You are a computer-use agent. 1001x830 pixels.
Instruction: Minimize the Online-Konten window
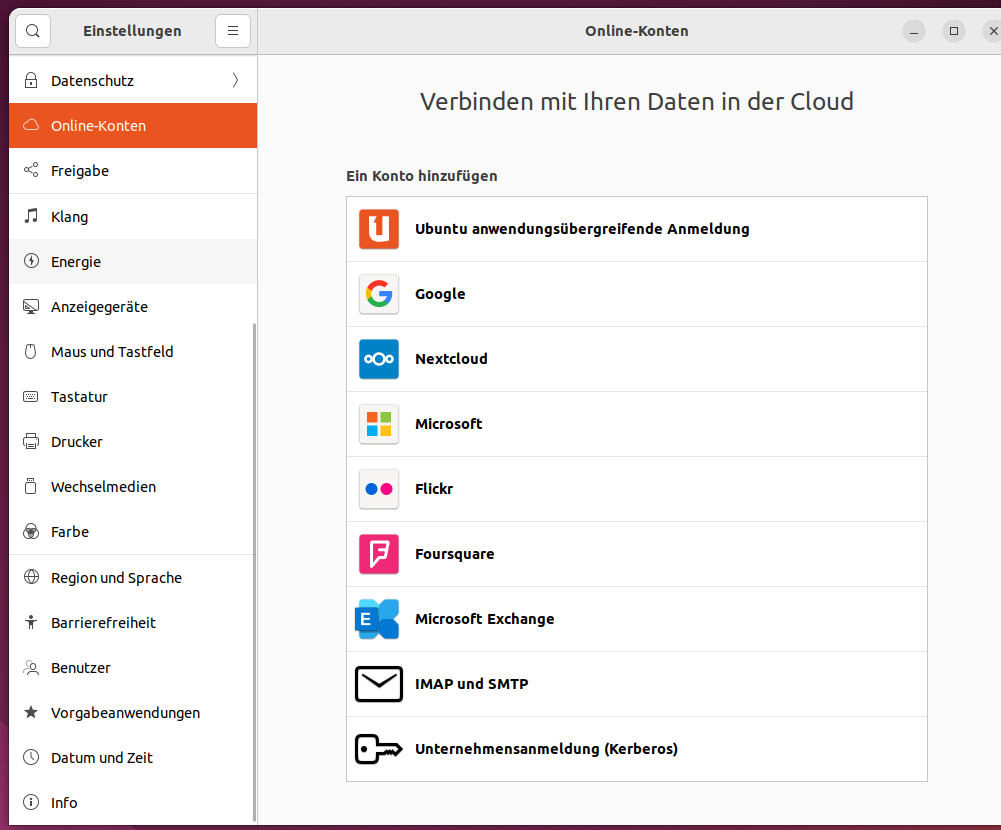pyautogui.click(x=914, y=31)
